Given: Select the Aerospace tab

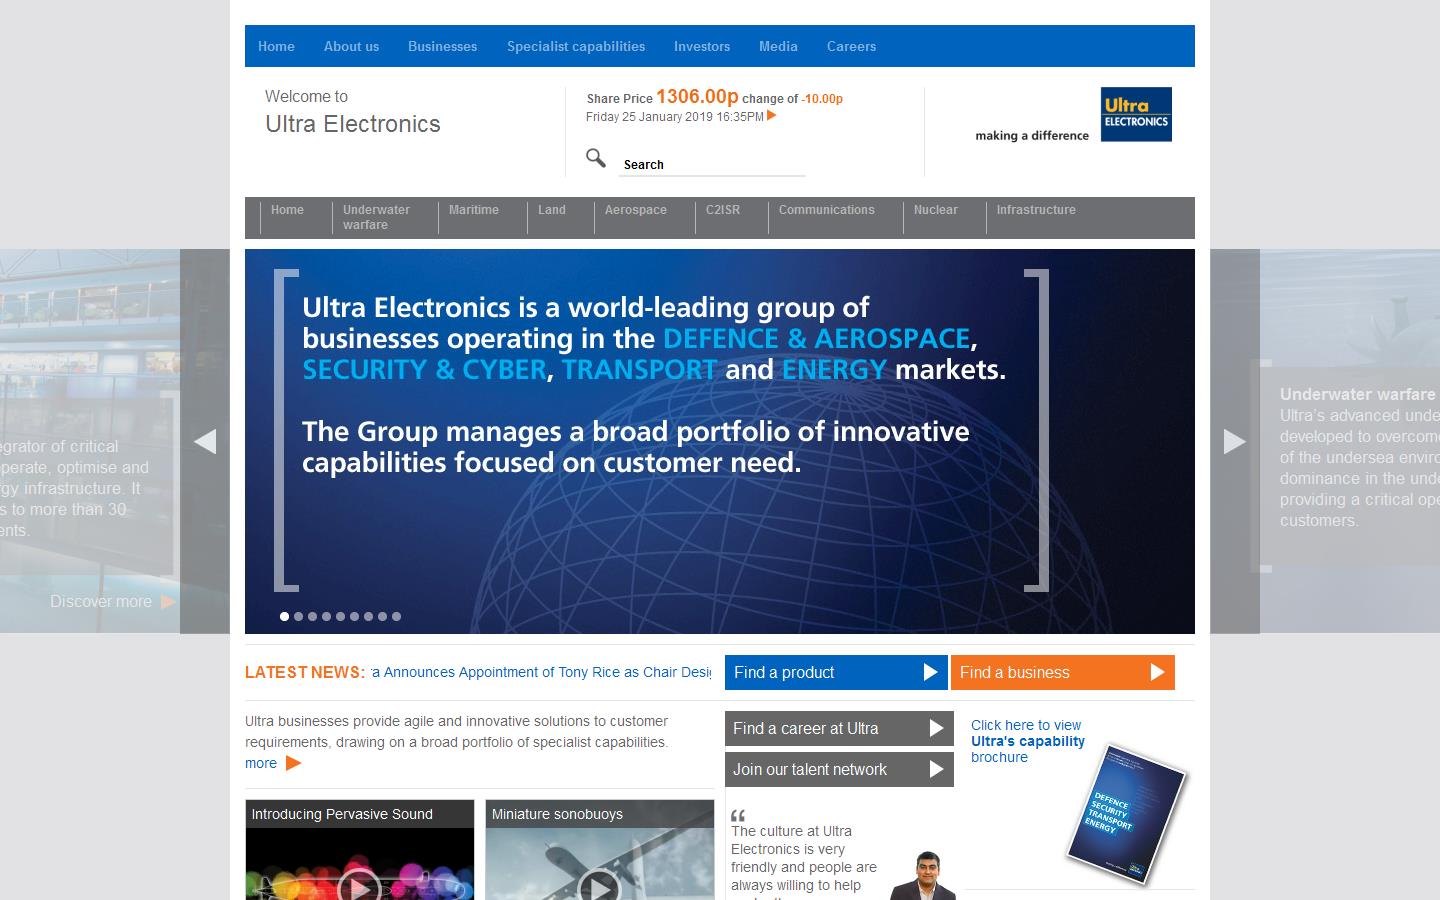Looking at the screenshot, I should pyautogui.click(x=636, y=210).
